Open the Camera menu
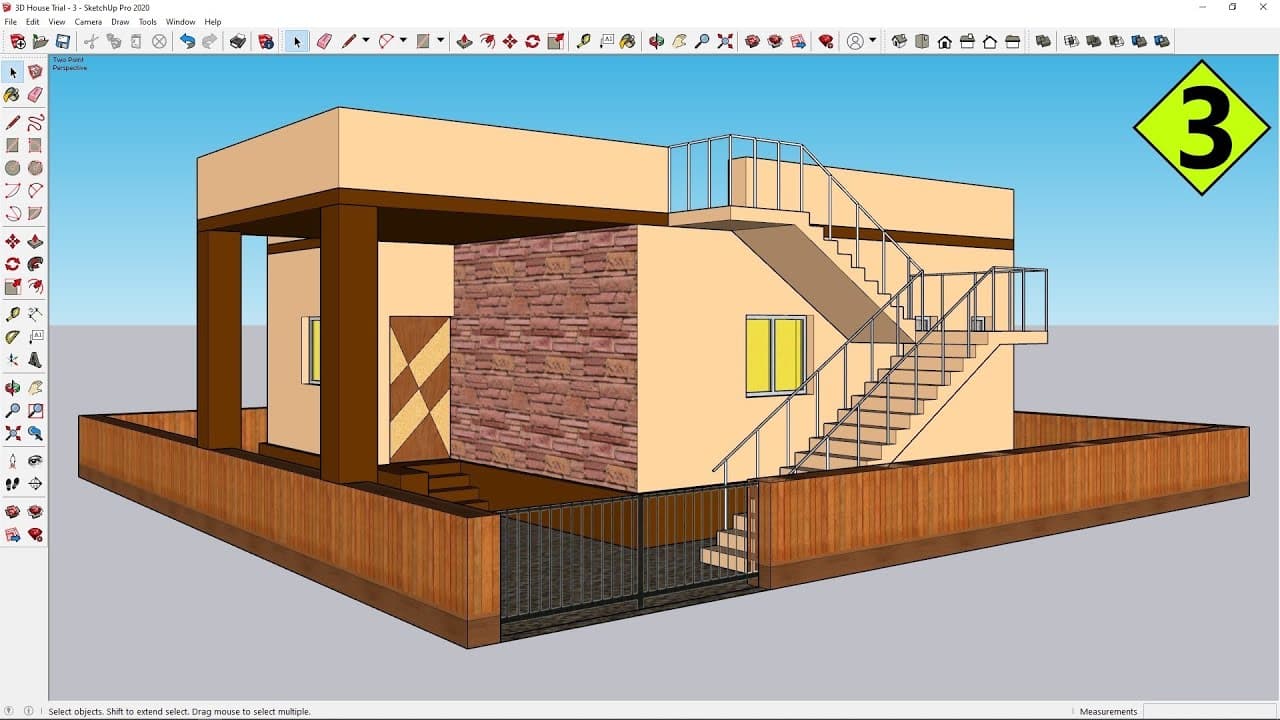Image resolution: width=1280 pixels, height=720 pixels. click(88, 21)
